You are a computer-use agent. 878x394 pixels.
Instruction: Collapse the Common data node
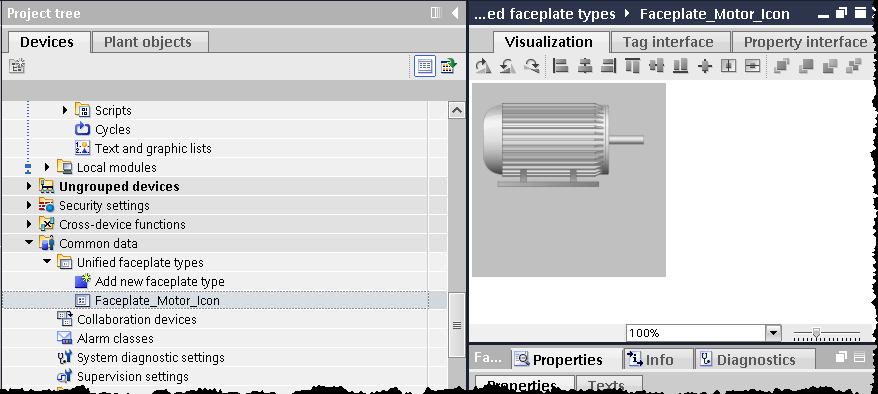pyautogui.click(x=29, y=243)
